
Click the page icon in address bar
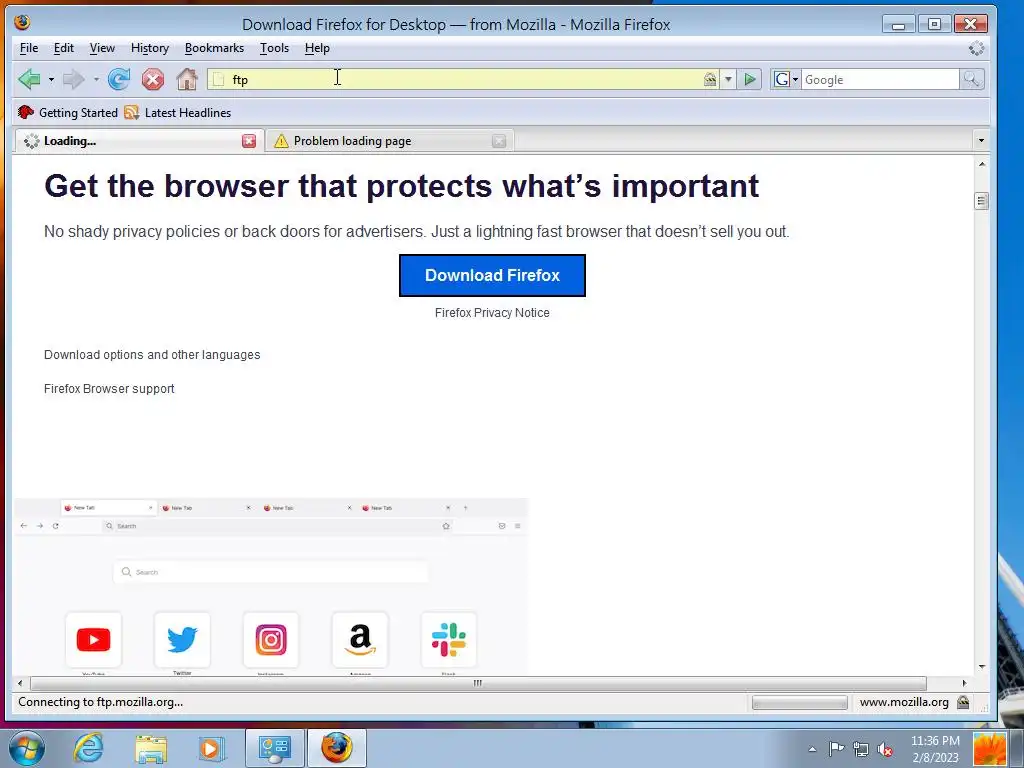point(219,80)
